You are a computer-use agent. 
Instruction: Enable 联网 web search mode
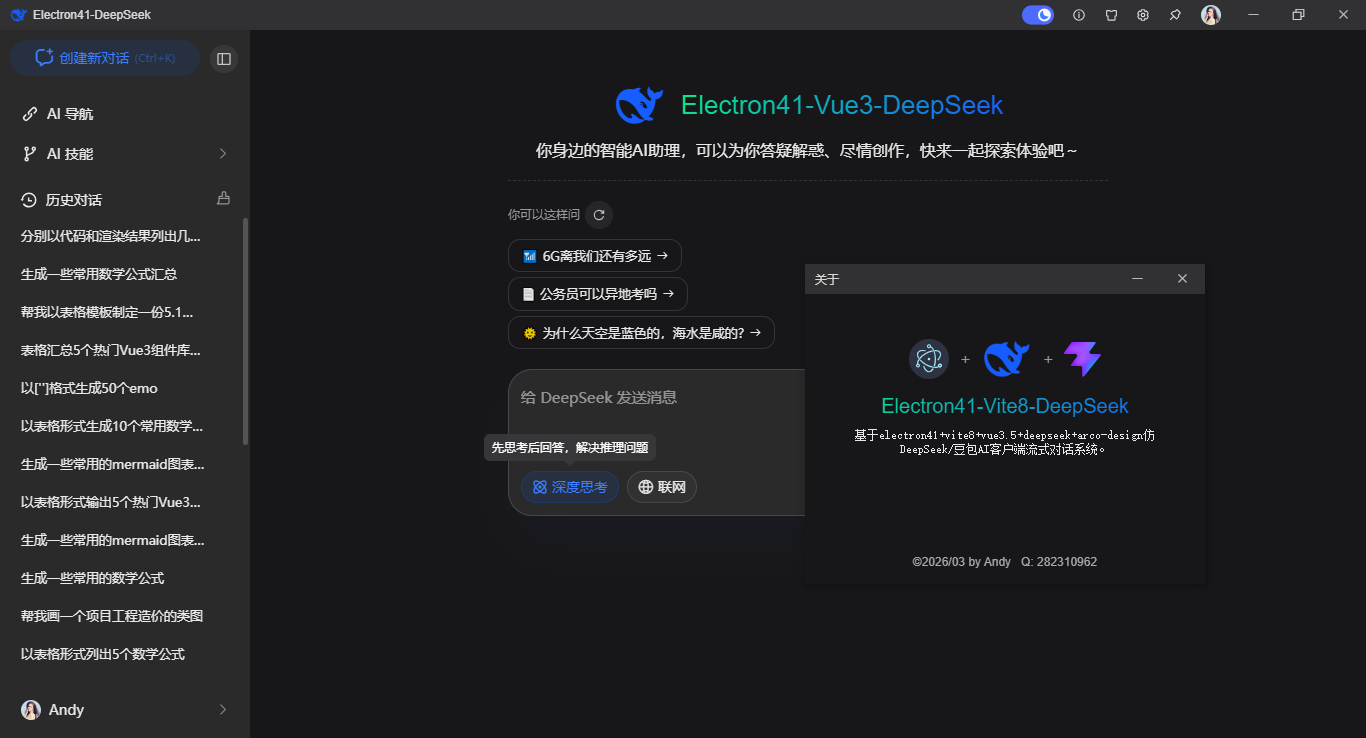click(x=661, y=487)
